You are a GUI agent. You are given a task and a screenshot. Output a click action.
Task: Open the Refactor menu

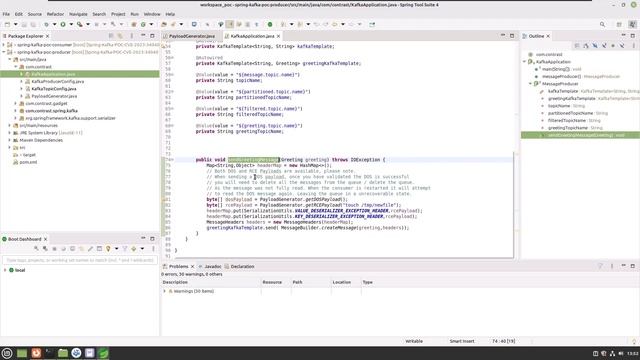click(x=56, y=14)
